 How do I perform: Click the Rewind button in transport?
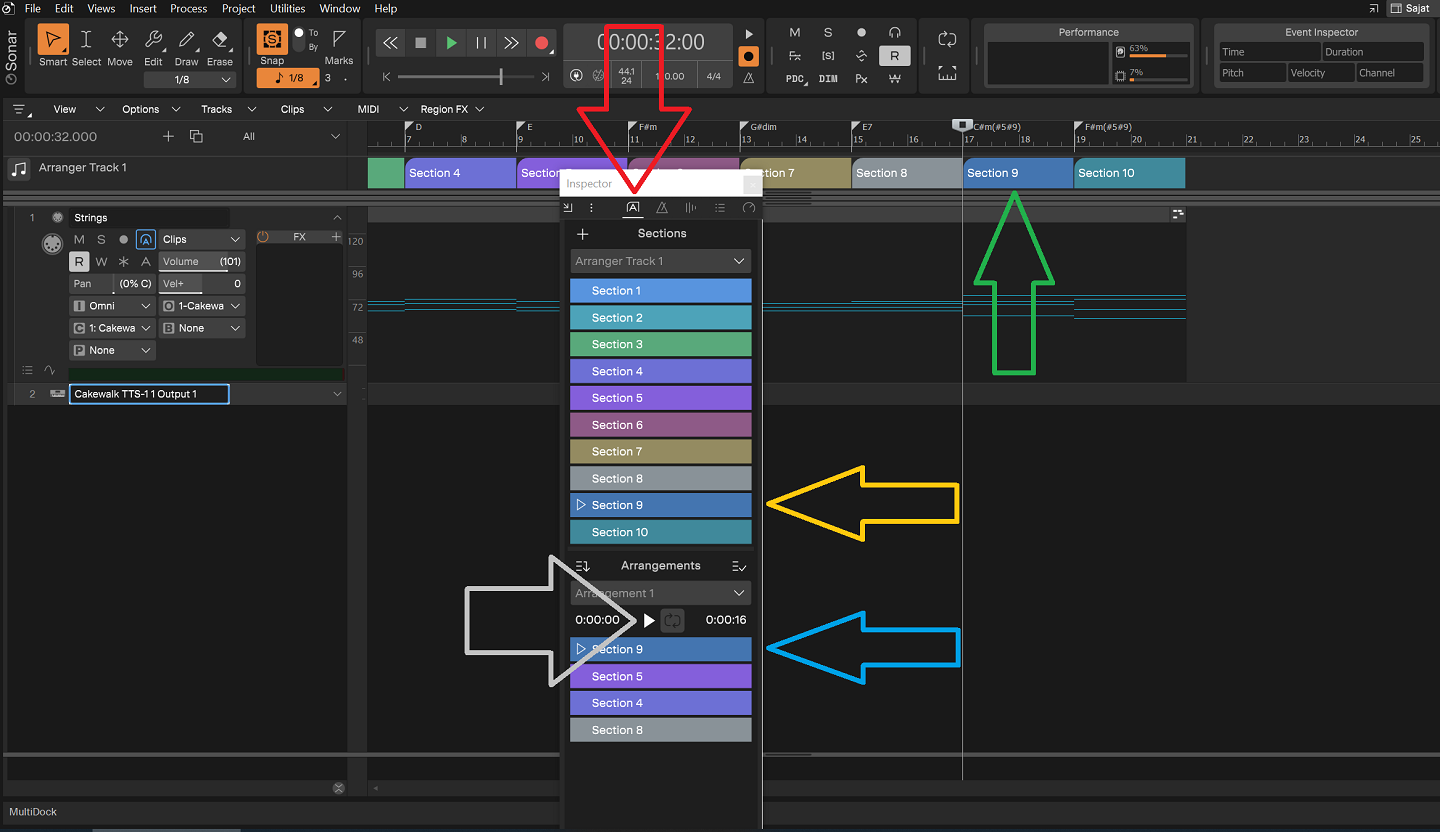[x=390, y=43]
